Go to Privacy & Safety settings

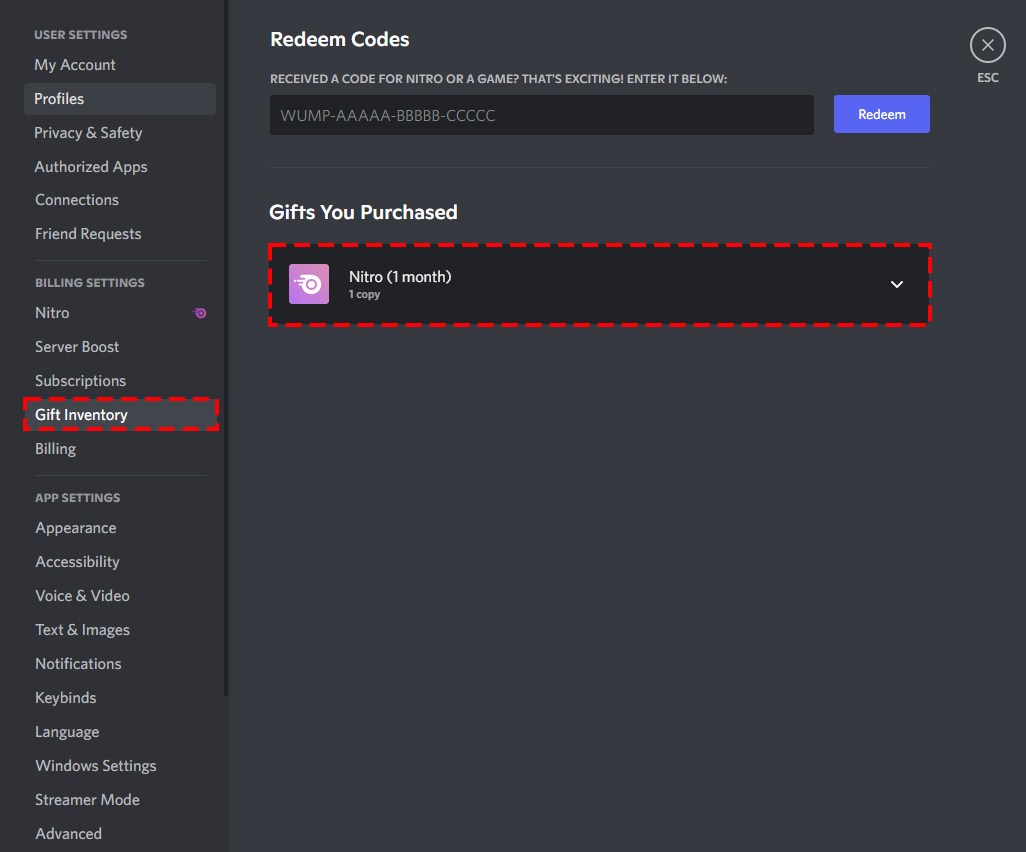click(x=88, y=133)
